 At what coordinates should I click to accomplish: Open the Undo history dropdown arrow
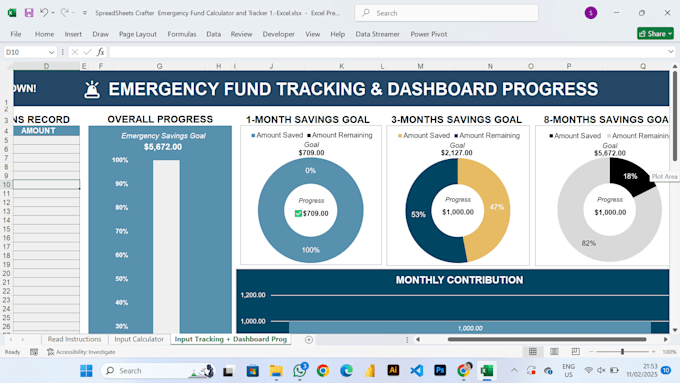tap(53, 13)
